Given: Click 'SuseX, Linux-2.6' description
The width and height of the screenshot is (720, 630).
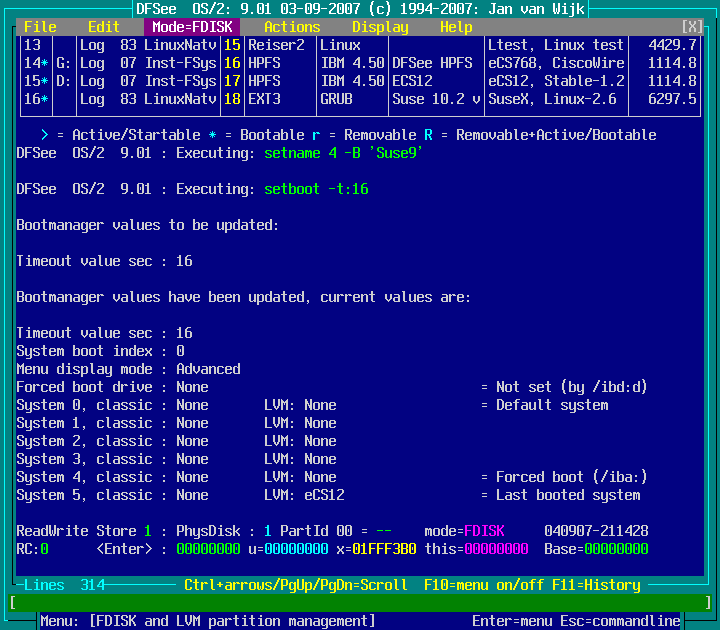Looking at the screenshot, I should (x=552, y=99).
